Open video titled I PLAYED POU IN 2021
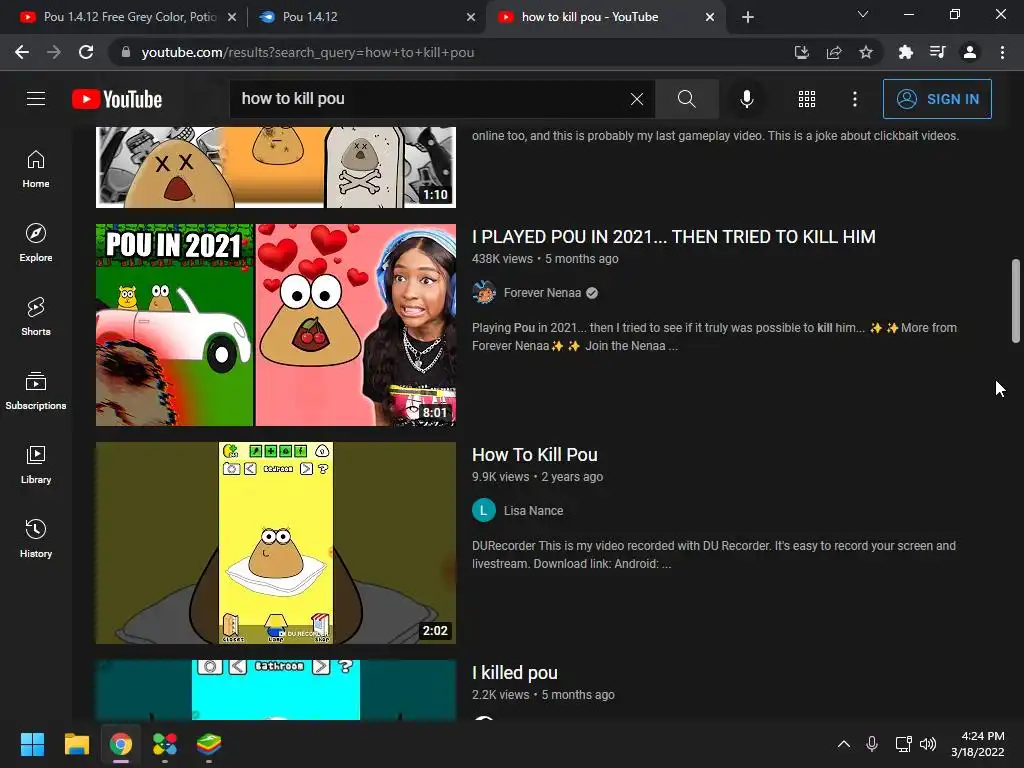The image size is (1024, 768). click(673, 237)
